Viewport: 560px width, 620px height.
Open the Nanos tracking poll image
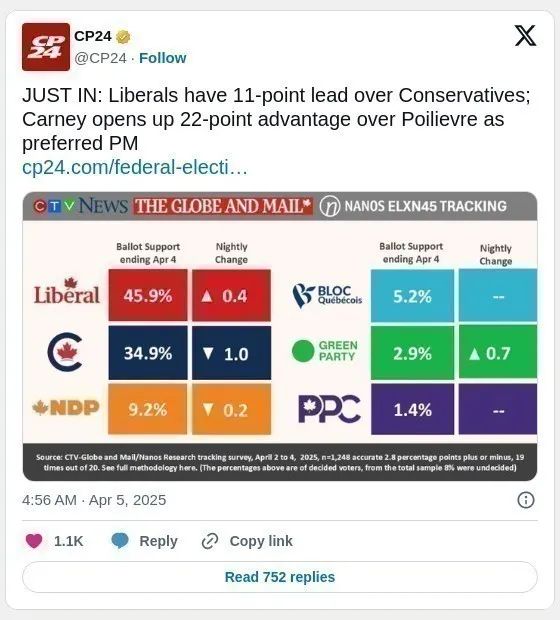click(280, 336)
